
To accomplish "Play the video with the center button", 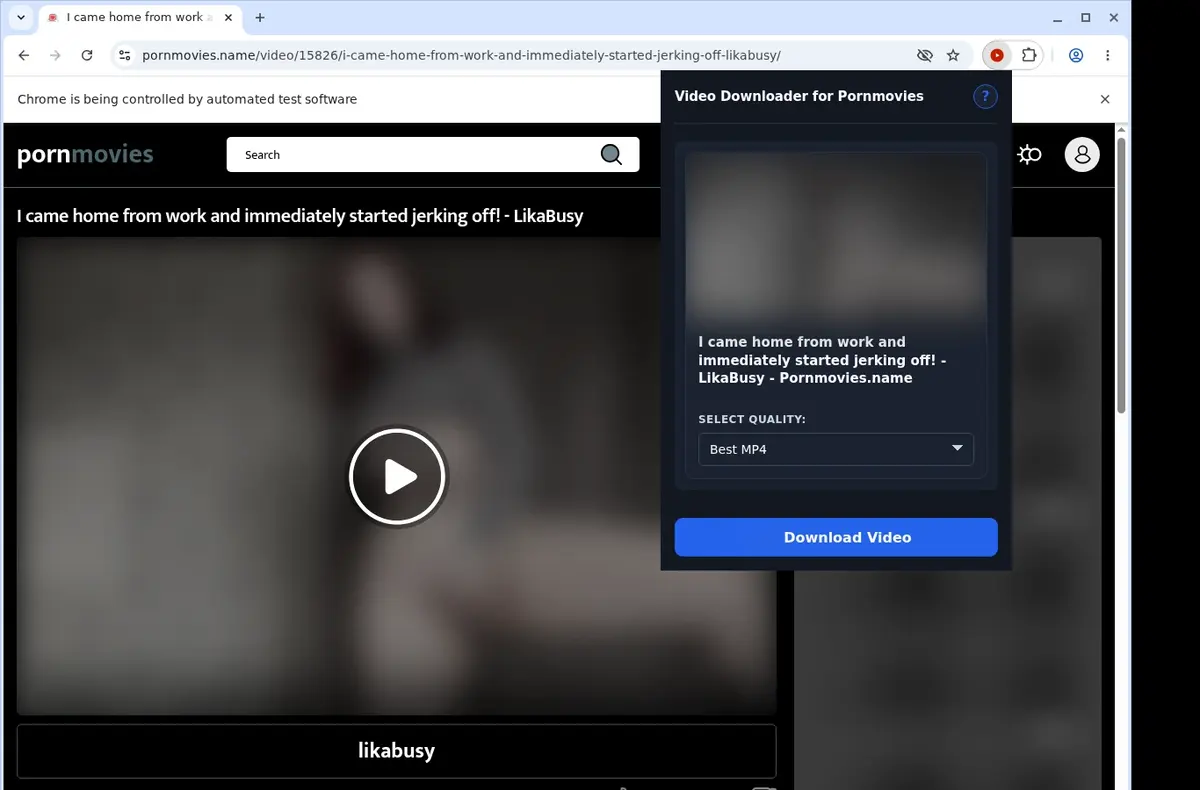I will 397,477.
